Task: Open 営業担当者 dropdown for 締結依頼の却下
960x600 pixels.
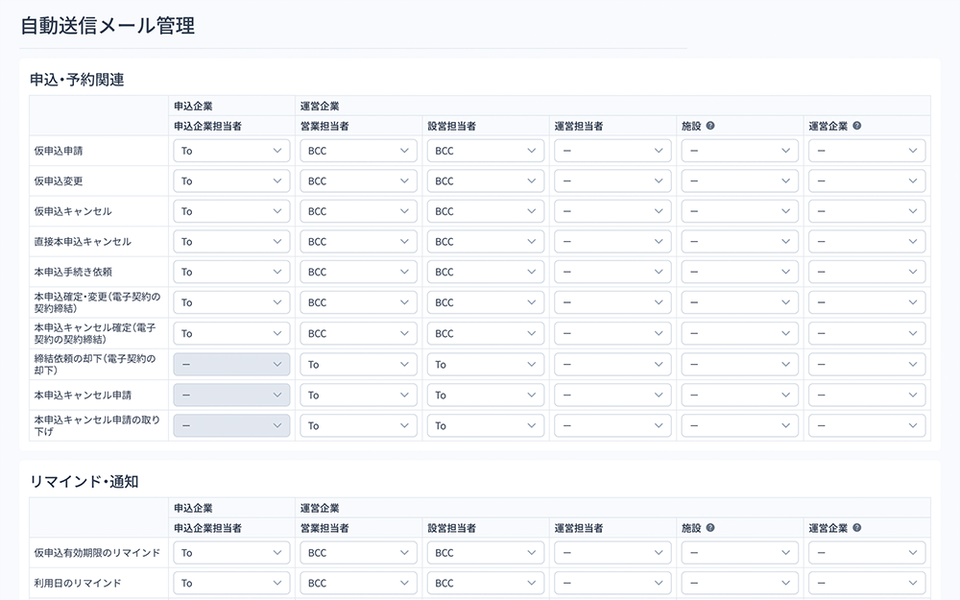Action: (x=358, y=364)
